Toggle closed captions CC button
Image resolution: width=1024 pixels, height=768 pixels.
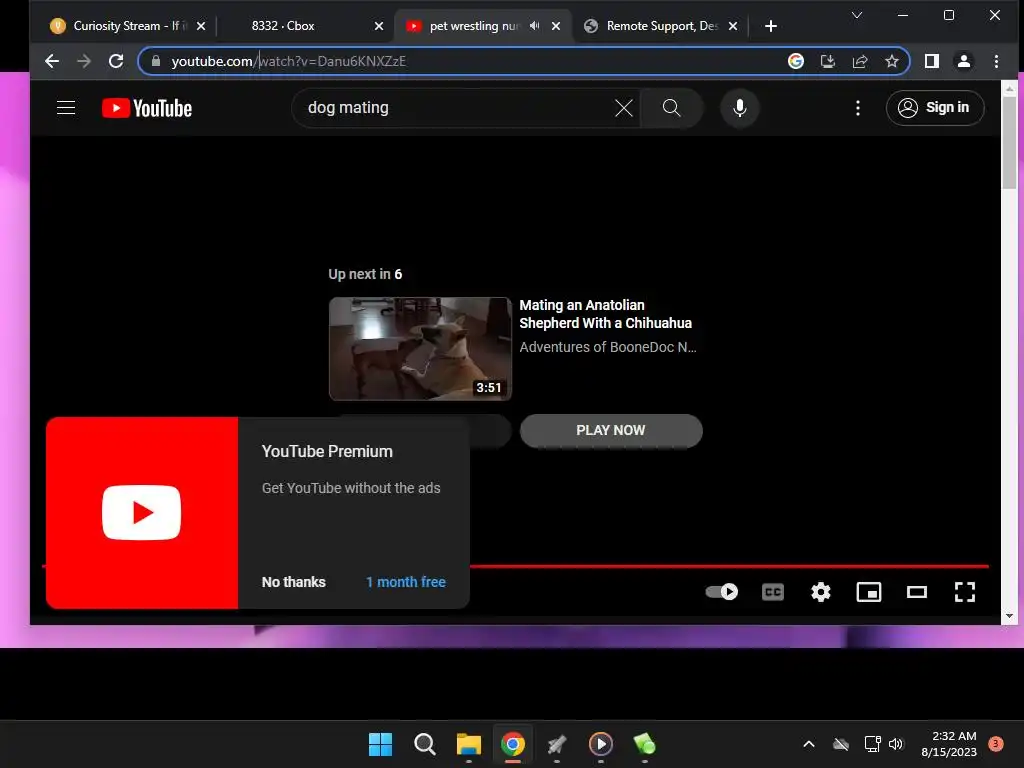(773, 592)
